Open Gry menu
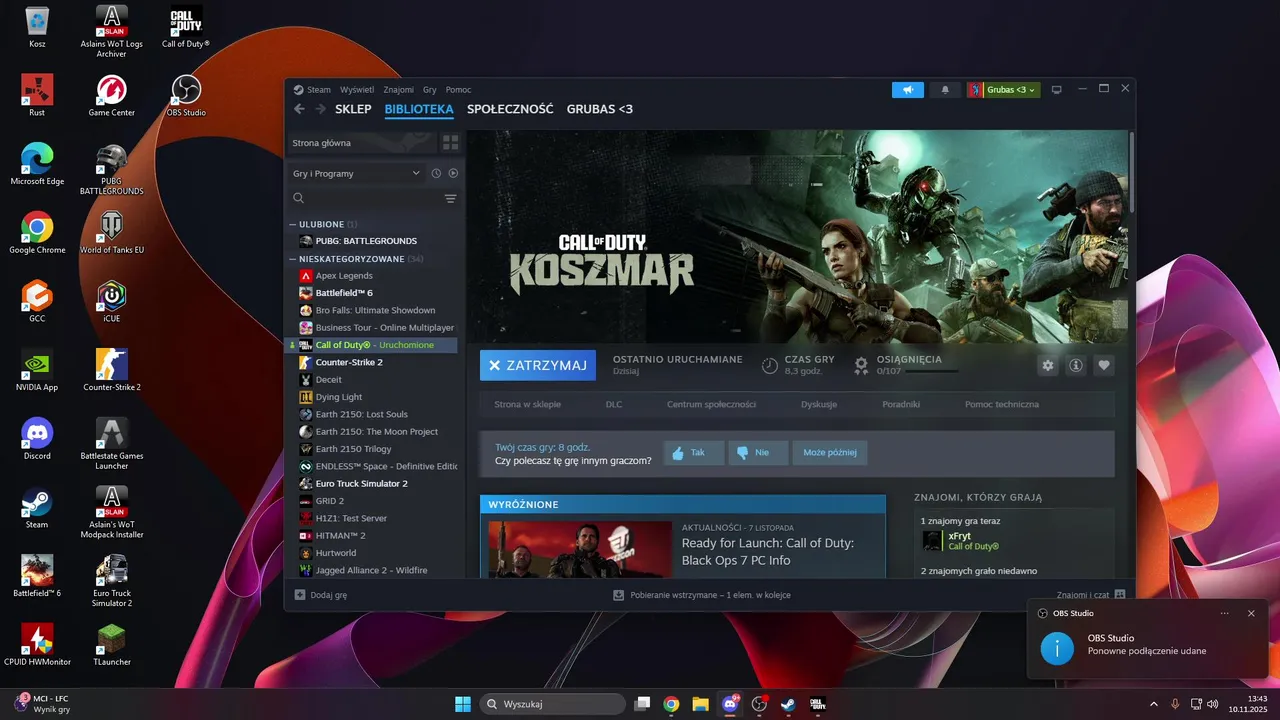This screenshot has width=1280, height=720. click(430, 90)
